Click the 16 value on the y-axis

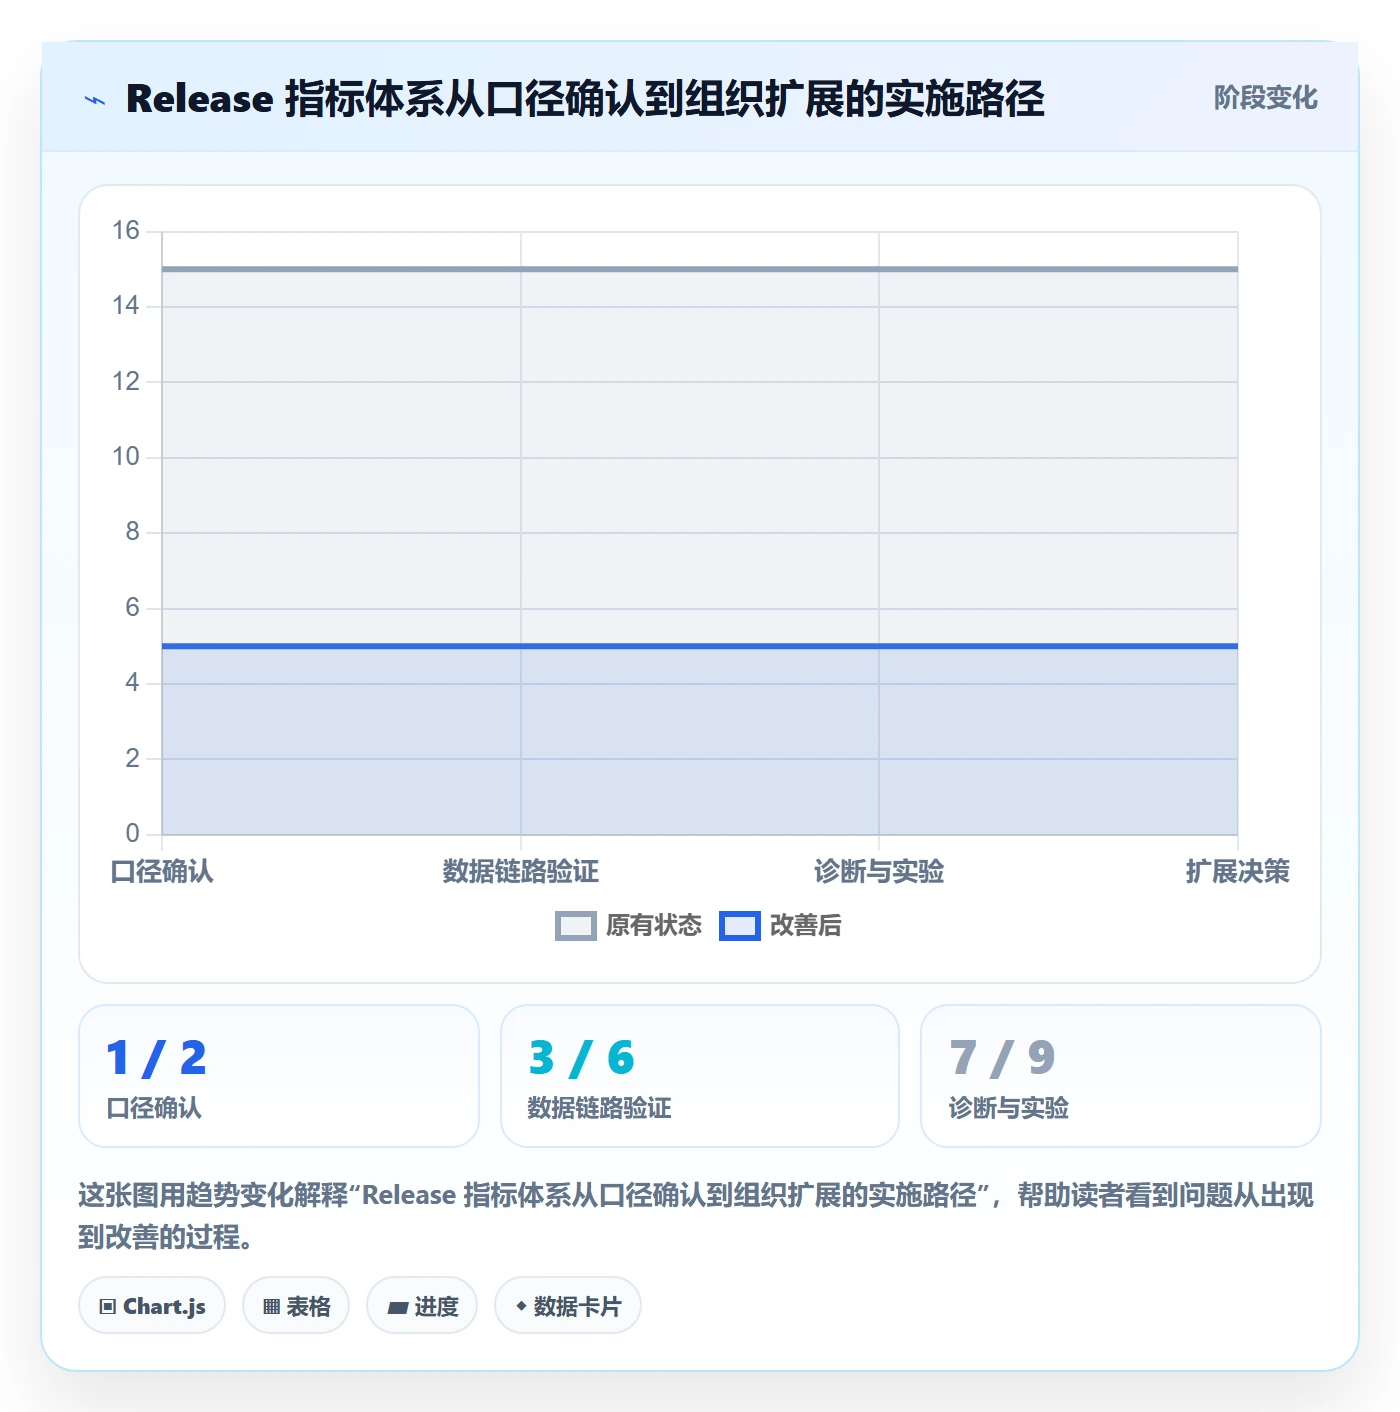click(x=126, y=231)
